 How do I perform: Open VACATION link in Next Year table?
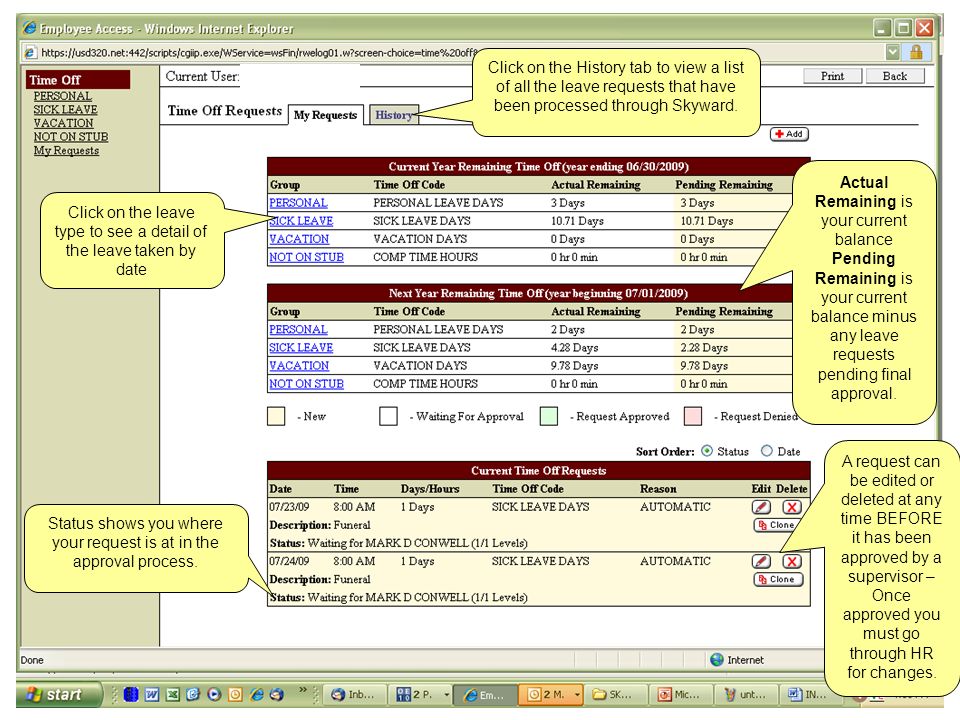299,366
